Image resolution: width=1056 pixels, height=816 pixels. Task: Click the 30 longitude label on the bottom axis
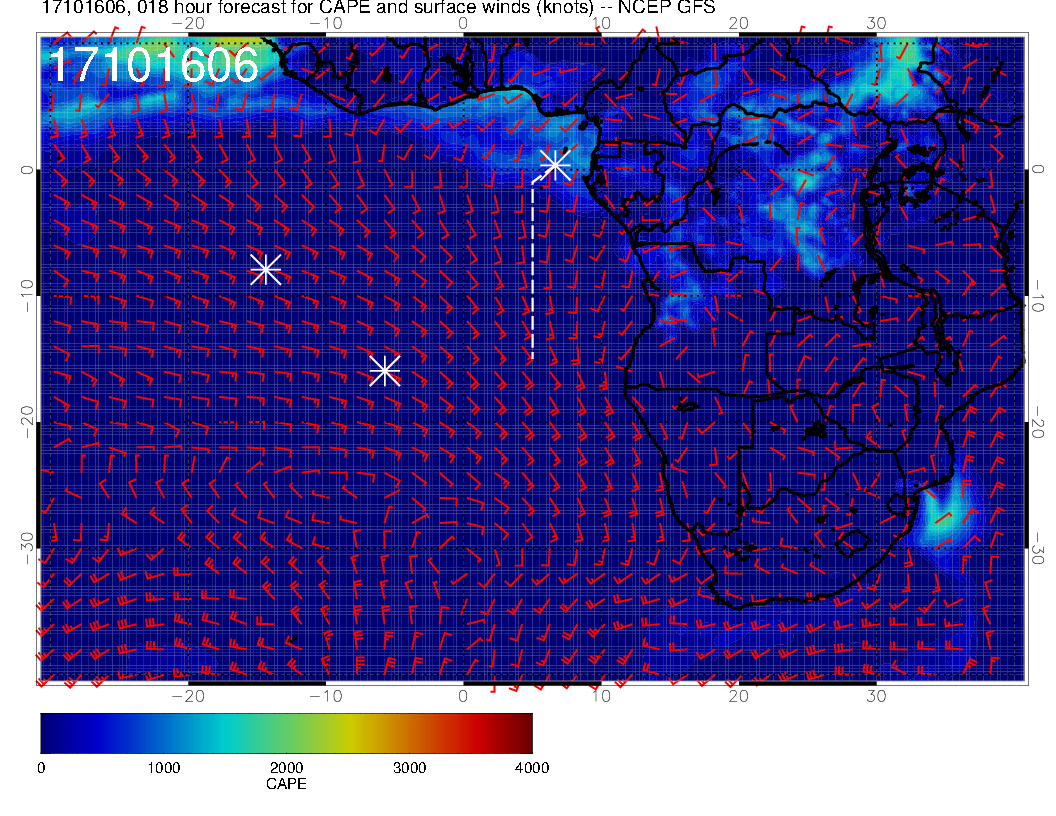(x=876, y=696)
